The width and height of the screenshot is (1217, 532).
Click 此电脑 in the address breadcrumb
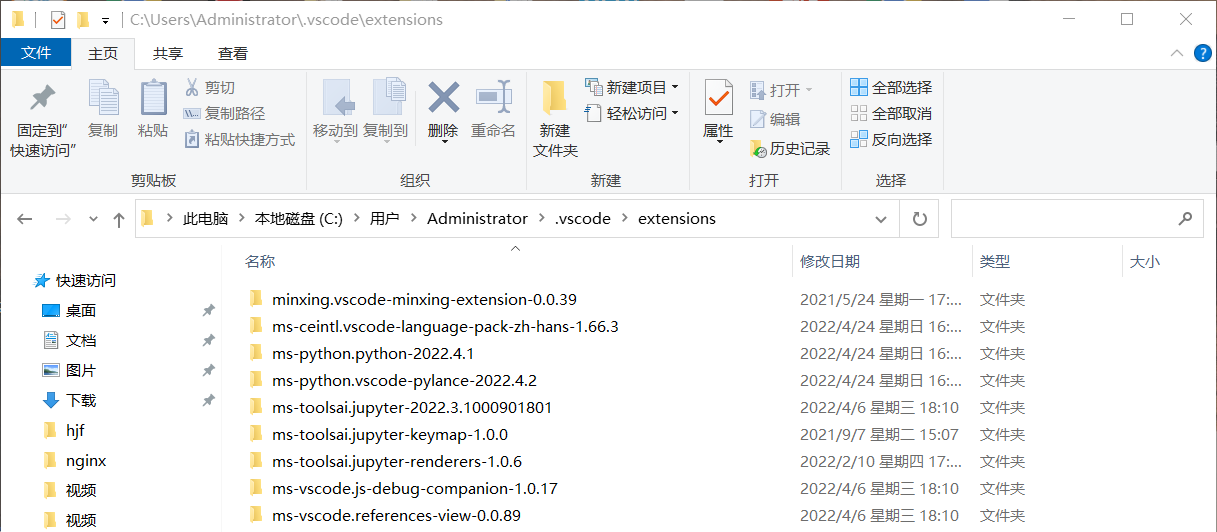coord(205,219)
